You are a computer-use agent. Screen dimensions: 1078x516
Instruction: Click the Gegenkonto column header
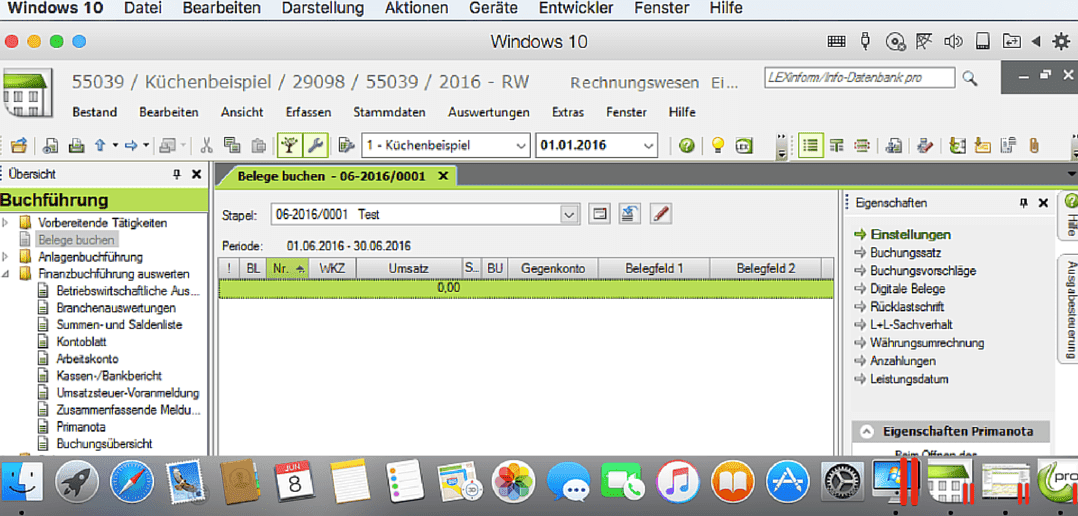pos(553,269)
